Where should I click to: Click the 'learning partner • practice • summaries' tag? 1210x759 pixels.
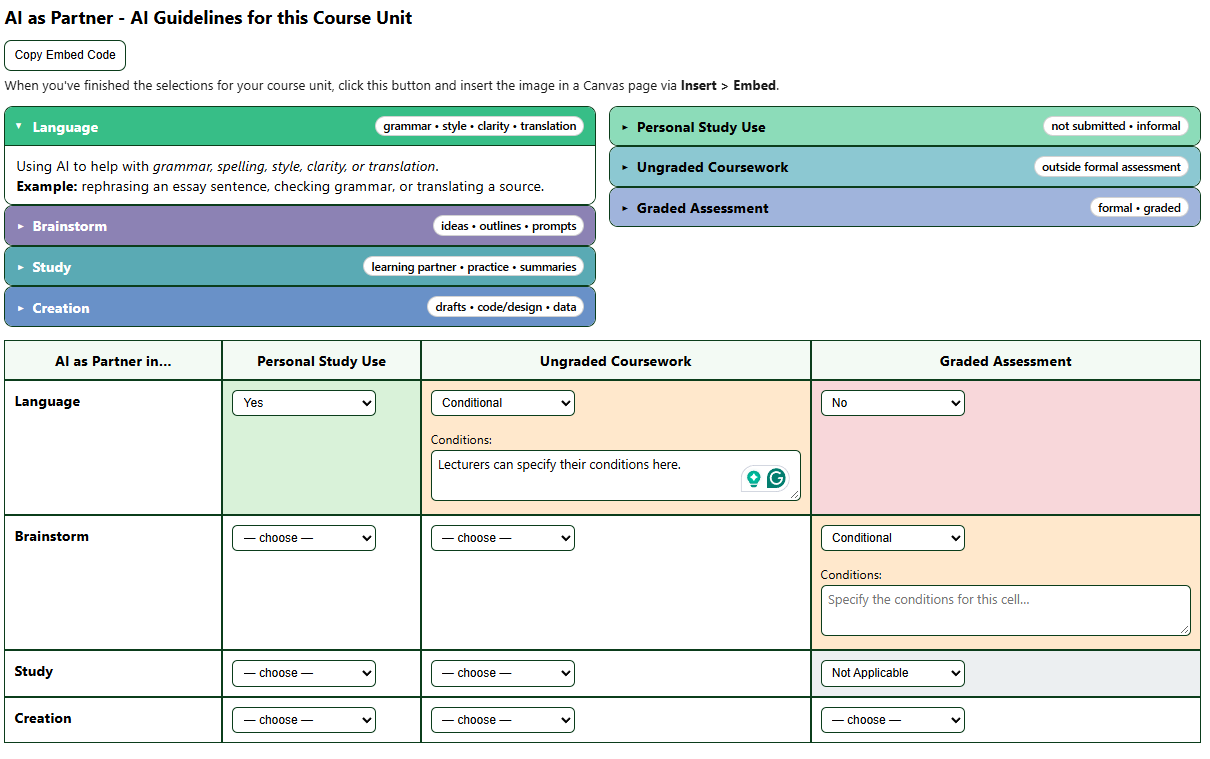coord(474,267)
